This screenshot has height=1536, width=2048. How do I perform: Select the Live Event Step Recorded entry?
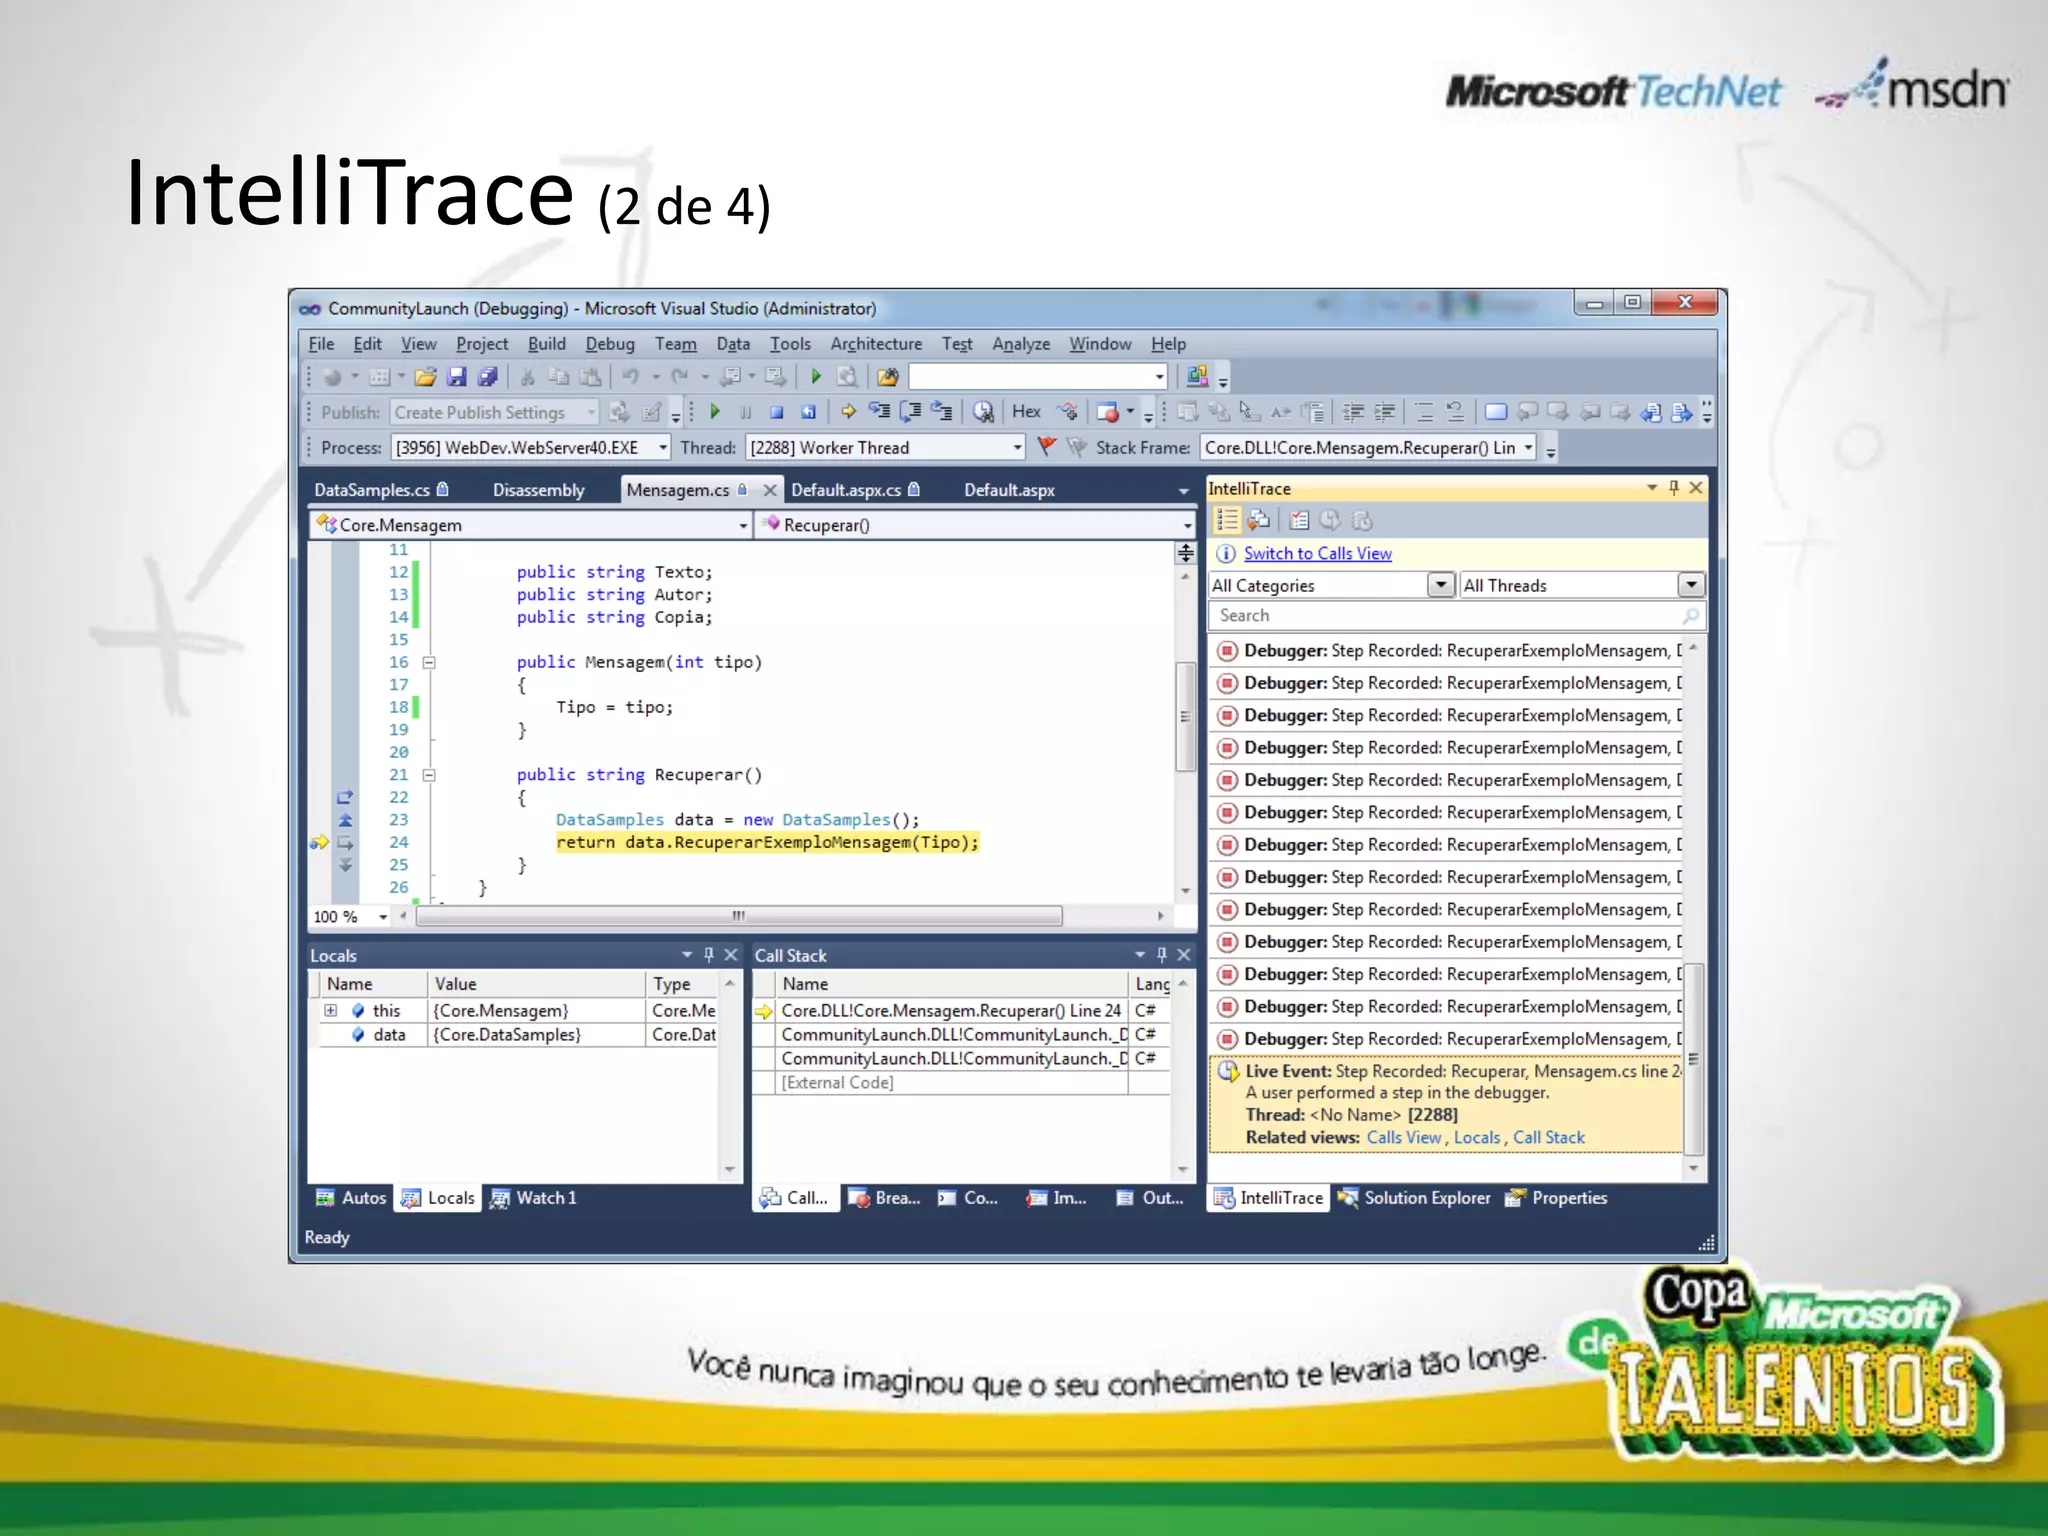1446,1104
